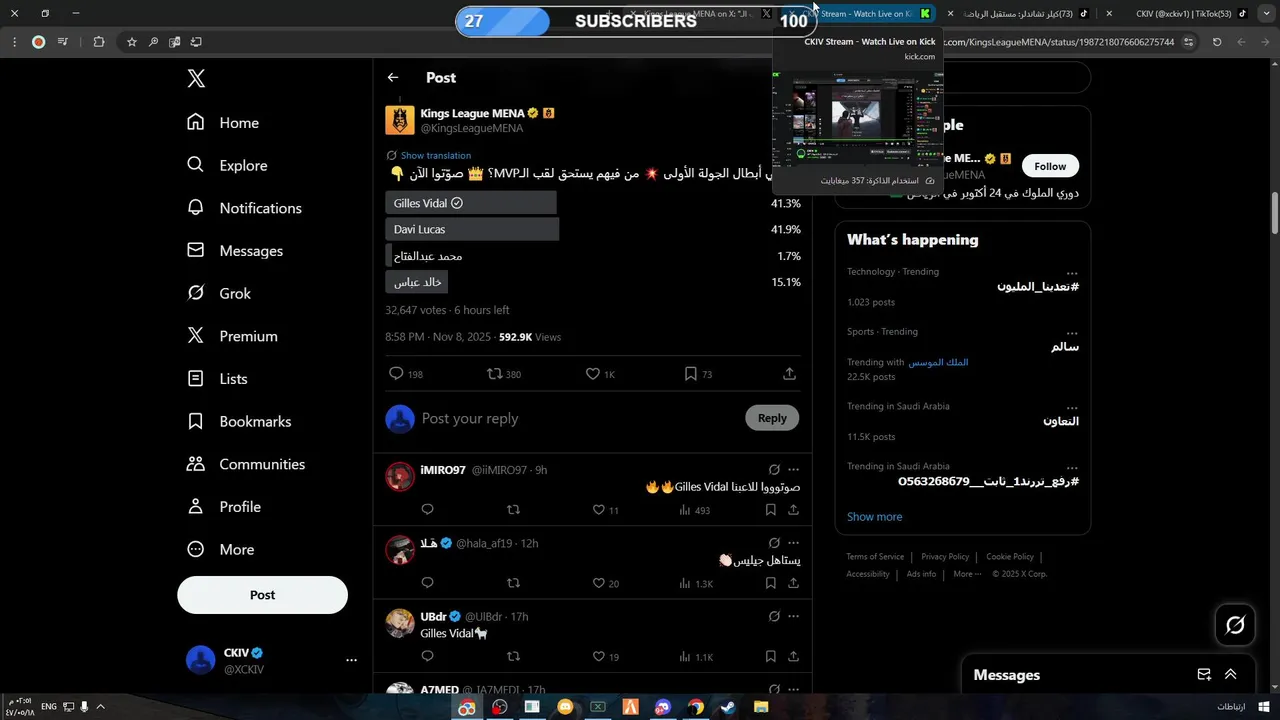Go to Home in sidebar
The height and width of the screenshot is (720, 1280).
click(224, 123)
